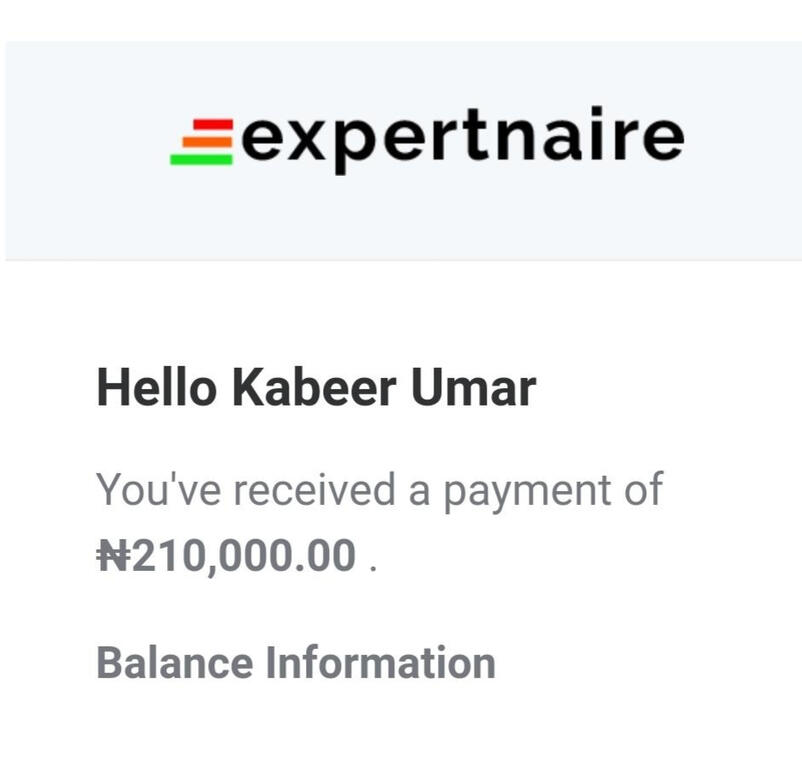
Task: Click the Naira currency symbol
Action: (x=113, y=555)
